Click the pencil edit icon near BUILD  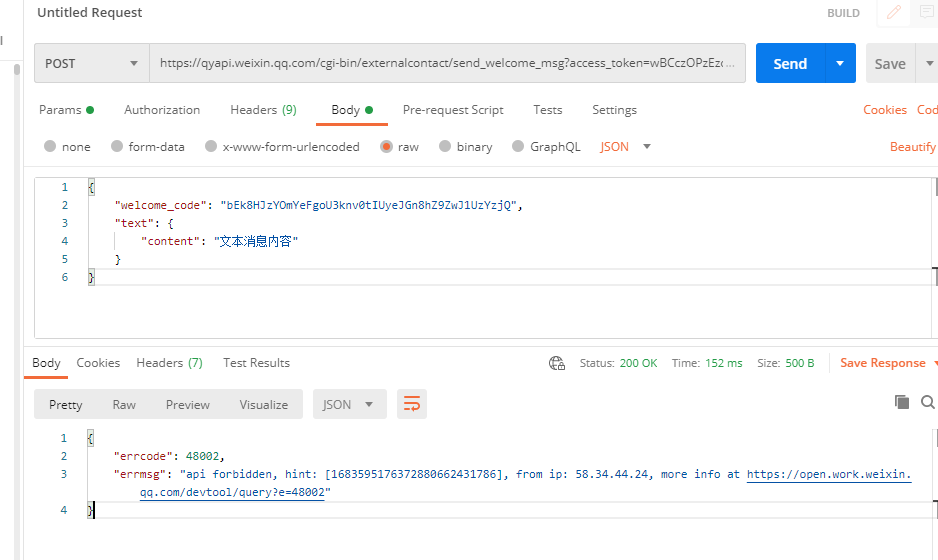pyautogui.click(x=894, y=13)
